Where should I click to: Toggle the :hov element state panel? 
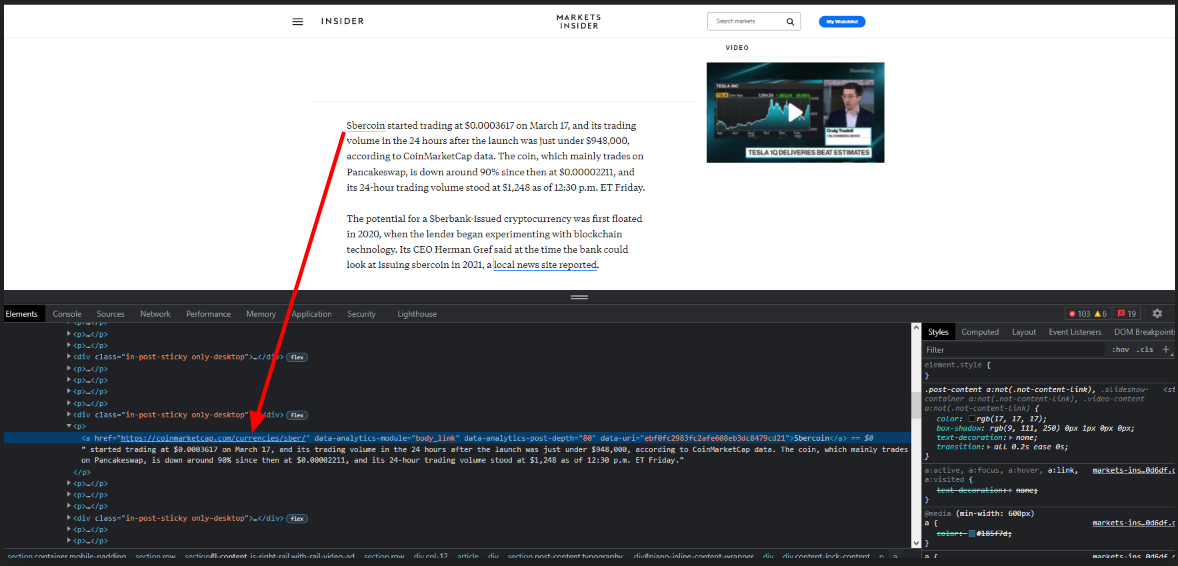pyautogui.click(x=1120, y=350)
